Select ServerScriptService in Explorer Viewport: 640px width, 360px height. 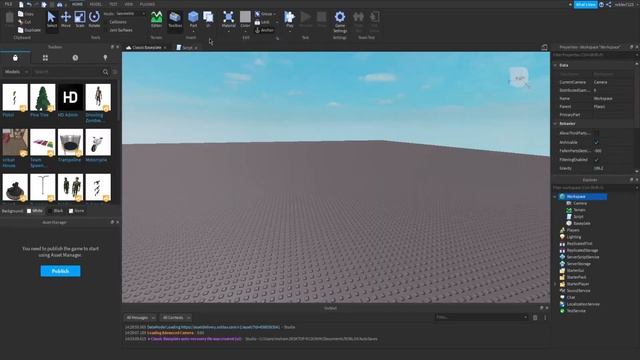pyautogui.click(x=583, y=257)
